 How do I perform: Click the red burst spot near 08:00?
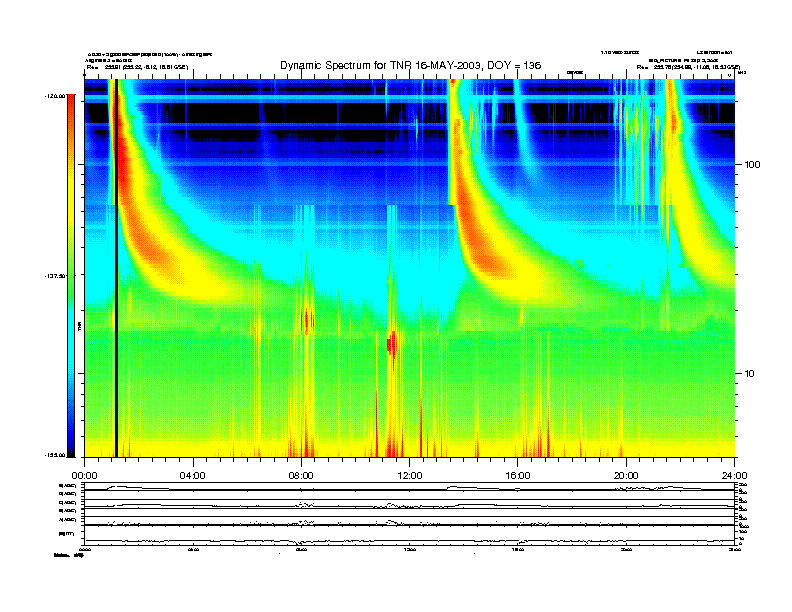(307, 321)
